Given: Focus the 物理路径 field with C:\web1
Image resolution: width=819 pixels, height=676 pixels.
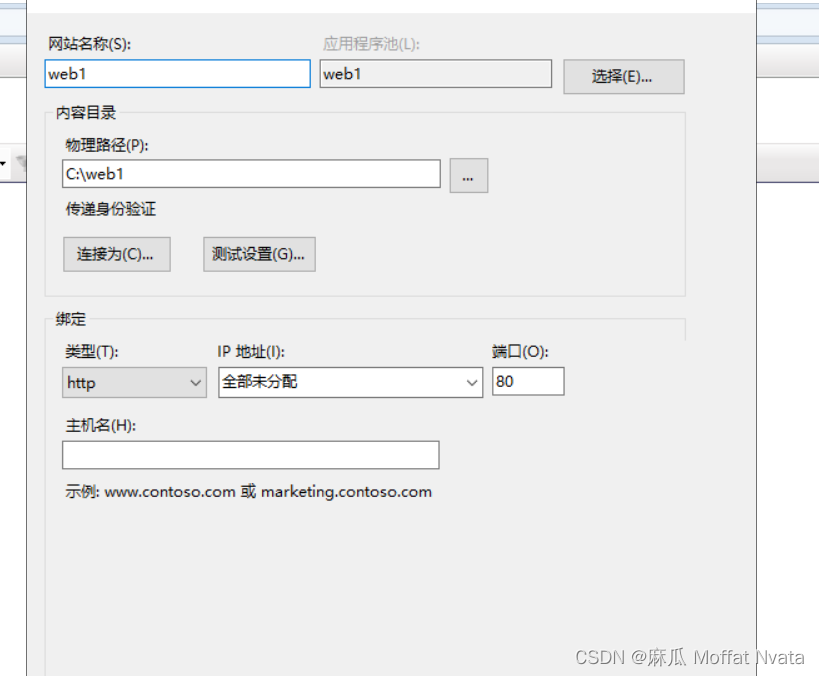Looking at the screenshot, I should (x=251, y=174).
